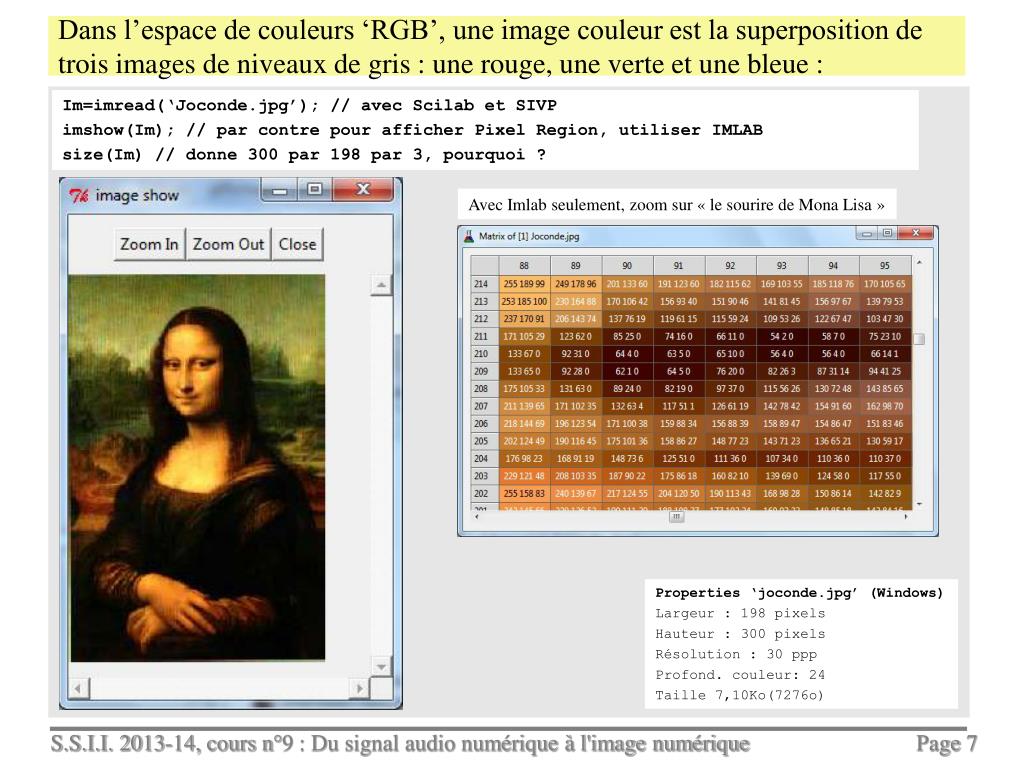Select column header 95 in matrix
The width and height of the screenshot is (1024, 768).
(x=885, y=266)
